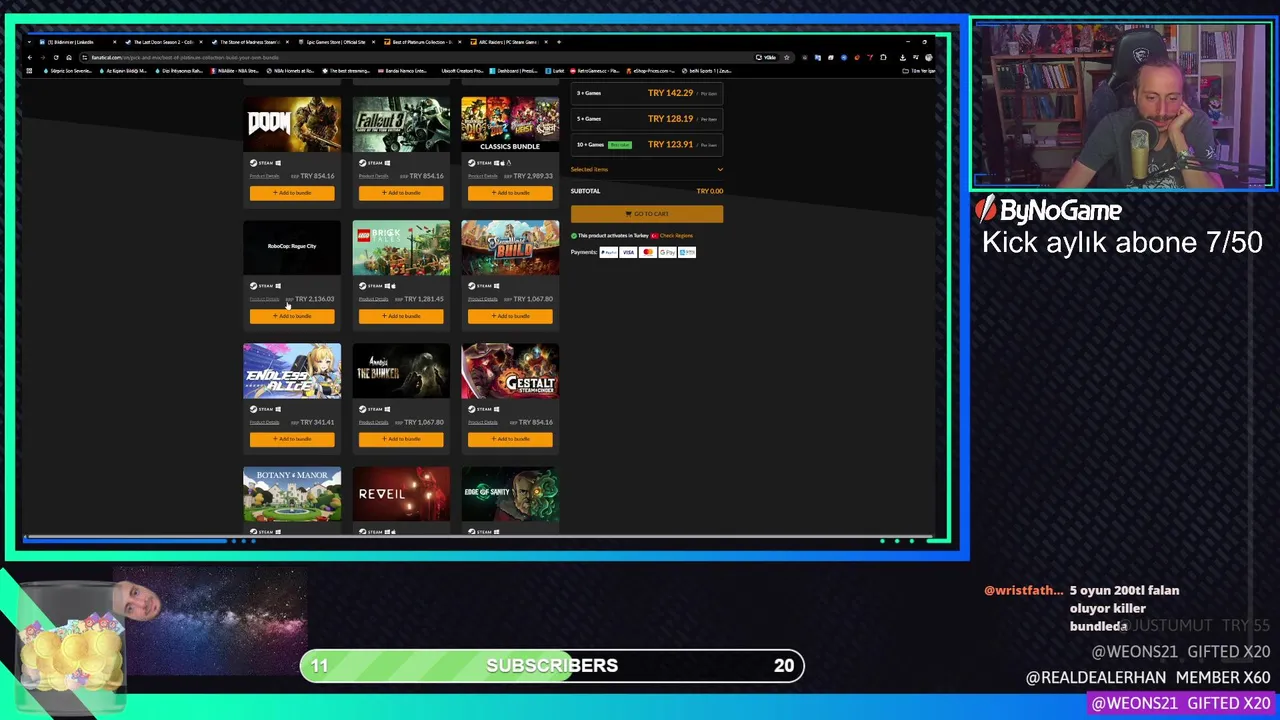Screen dimensions: 1280x720
Task: Open the Fallout 3 game thumbnail
Action: coord(401,124)
